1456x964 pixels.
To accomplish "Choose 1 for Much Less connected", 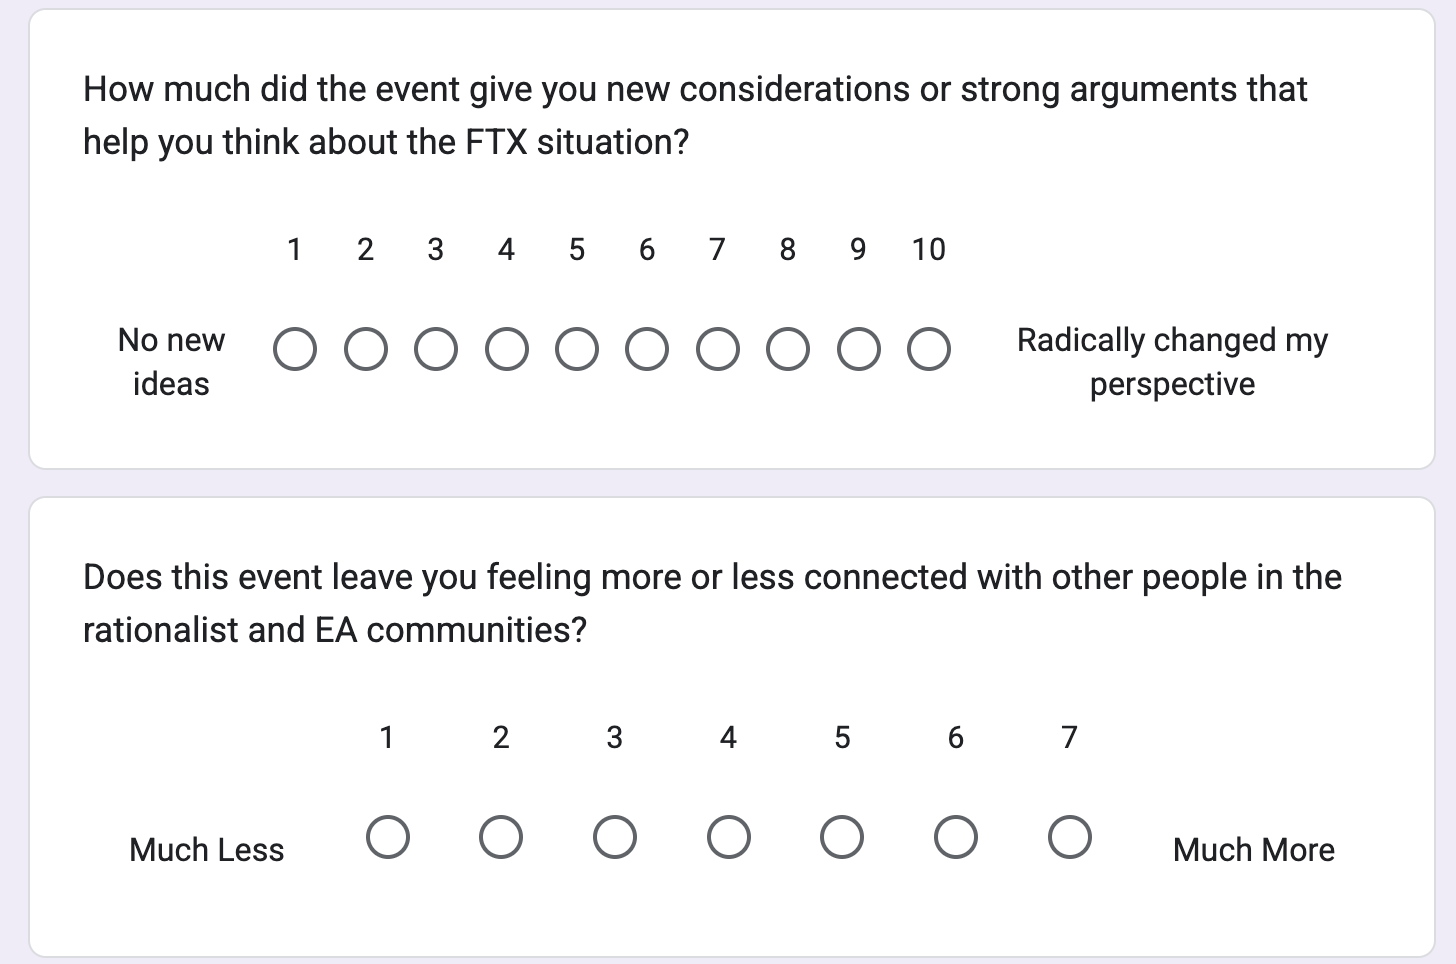I will [387, 837].
